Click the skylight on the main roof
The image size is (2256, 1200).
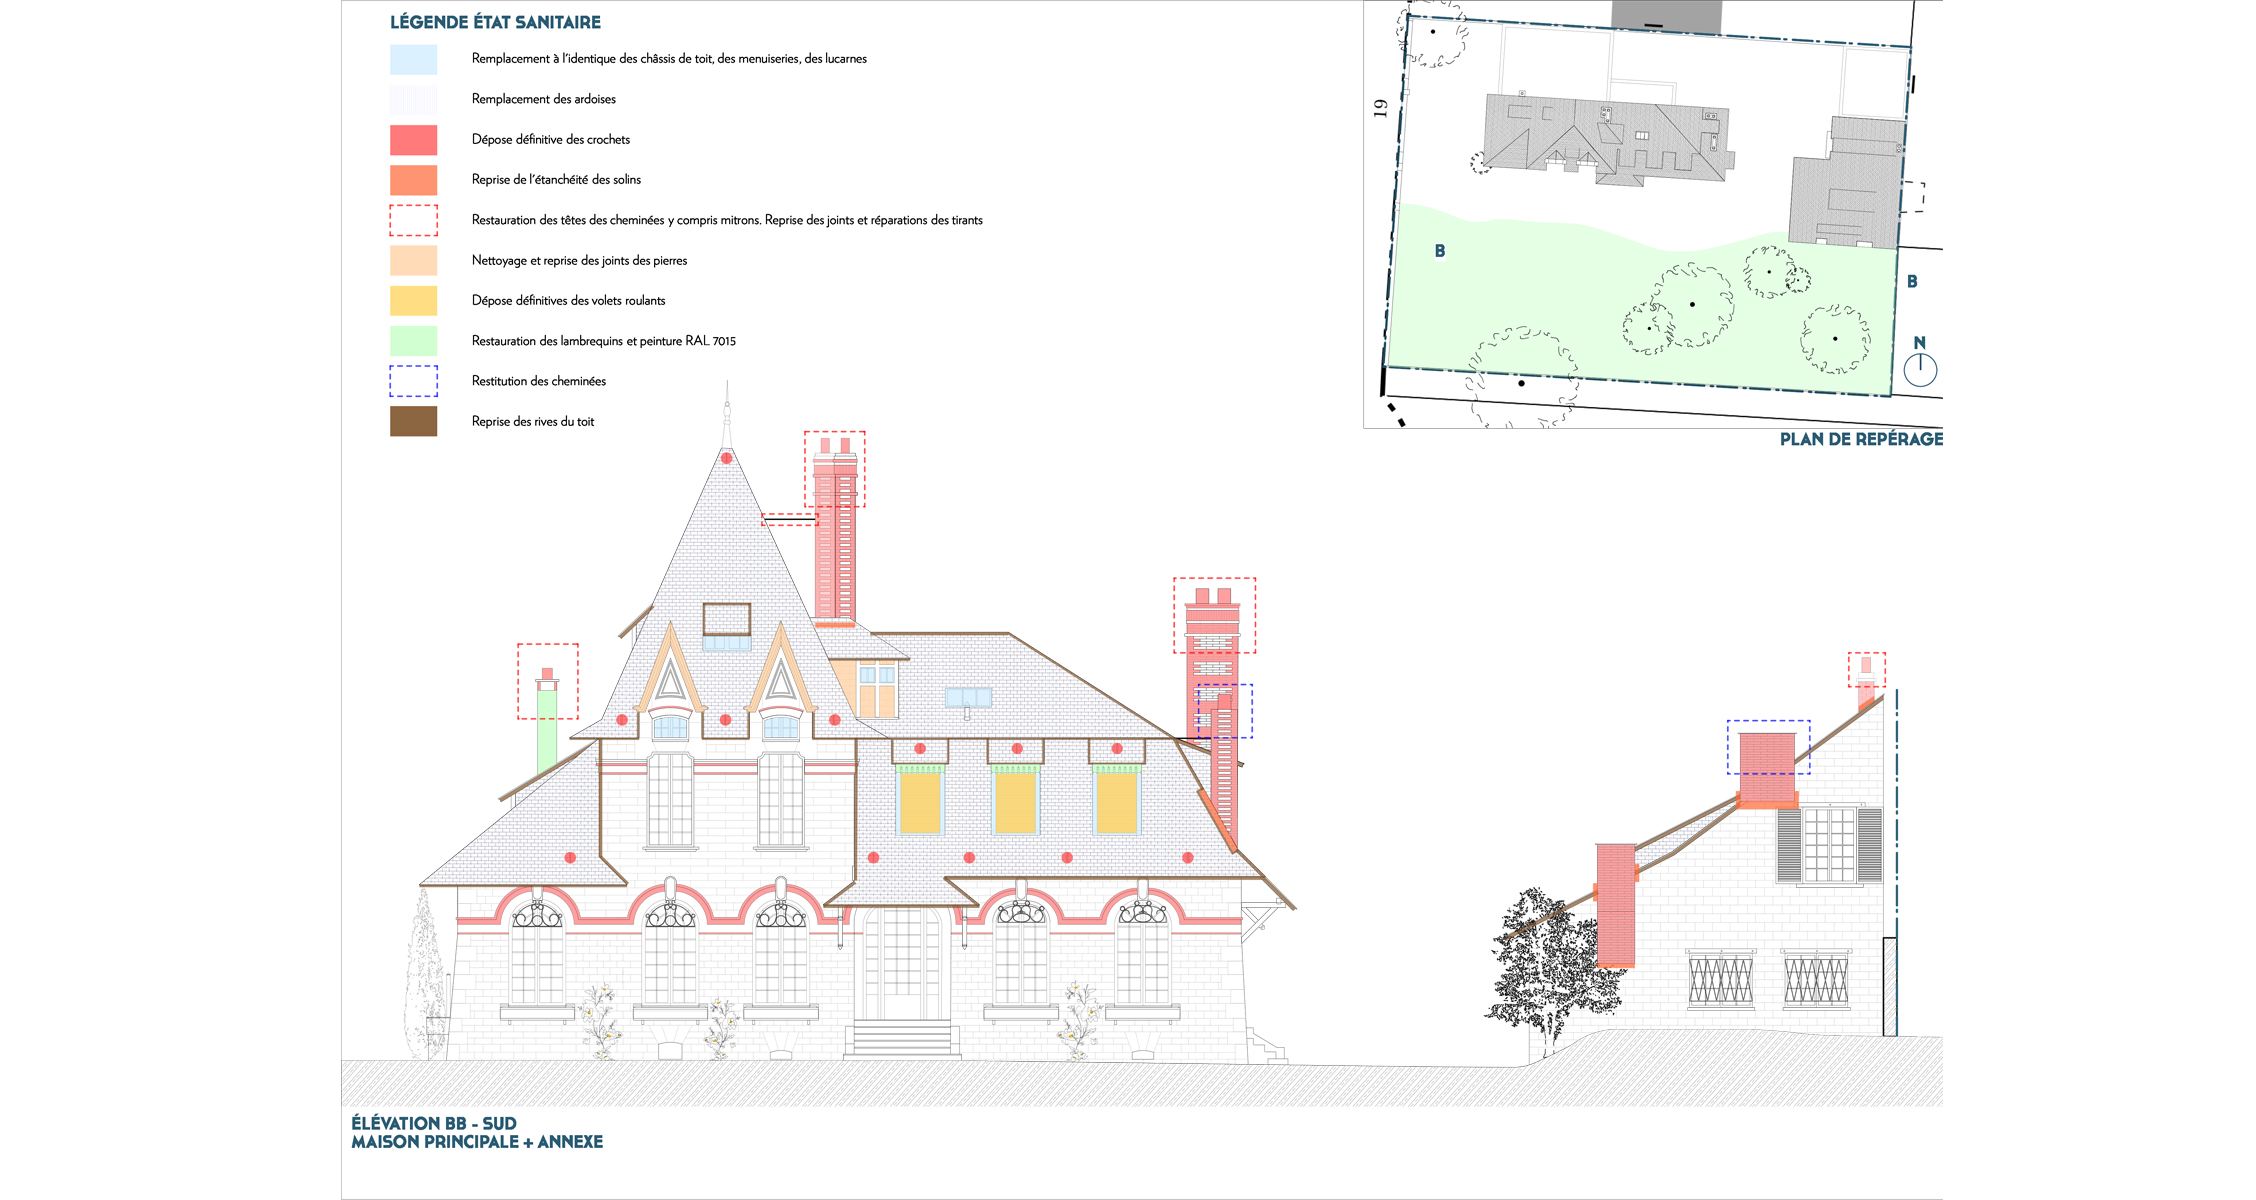(968, 697)
